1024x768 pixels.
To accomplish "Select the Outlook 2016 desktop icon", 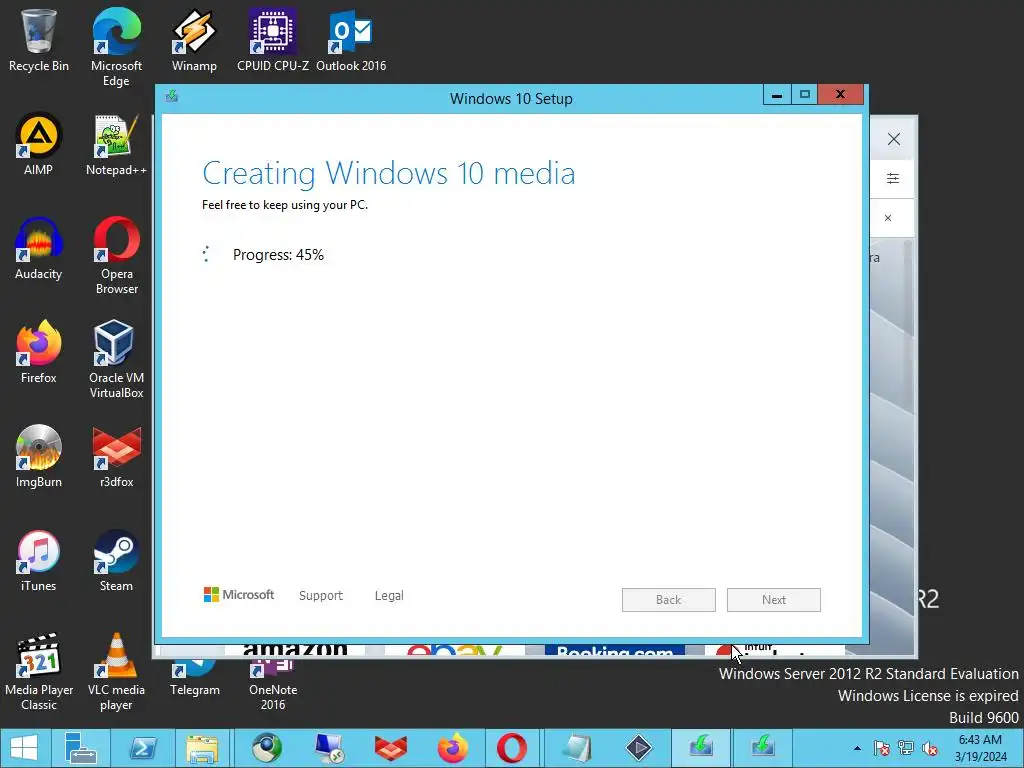I will pyautogui.click(x=351, y=39).
